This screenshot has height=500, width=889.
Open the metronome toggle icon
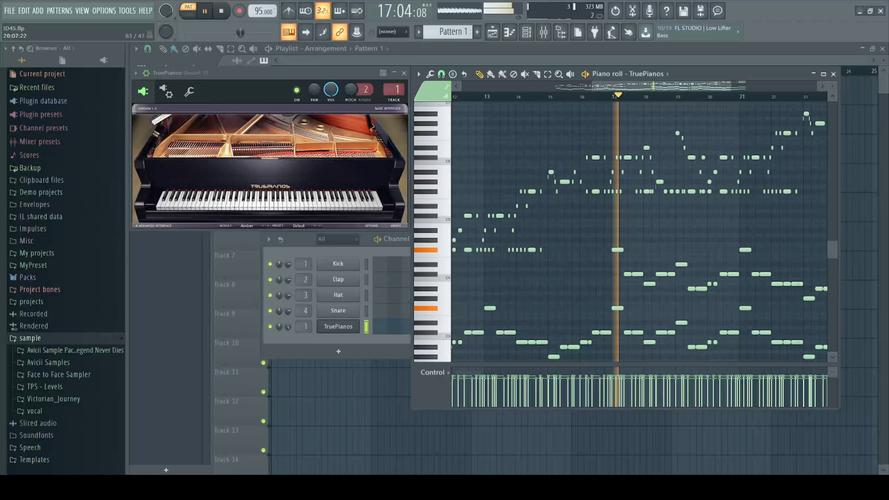coord(289,11)
